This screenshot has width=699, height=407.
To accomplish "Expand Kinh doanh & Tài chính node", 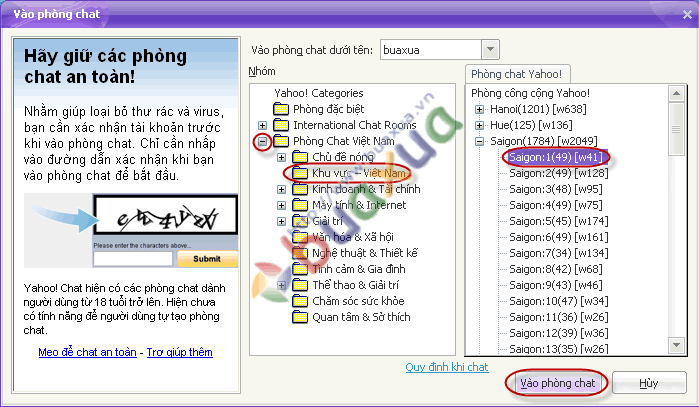I will point(281,189).
